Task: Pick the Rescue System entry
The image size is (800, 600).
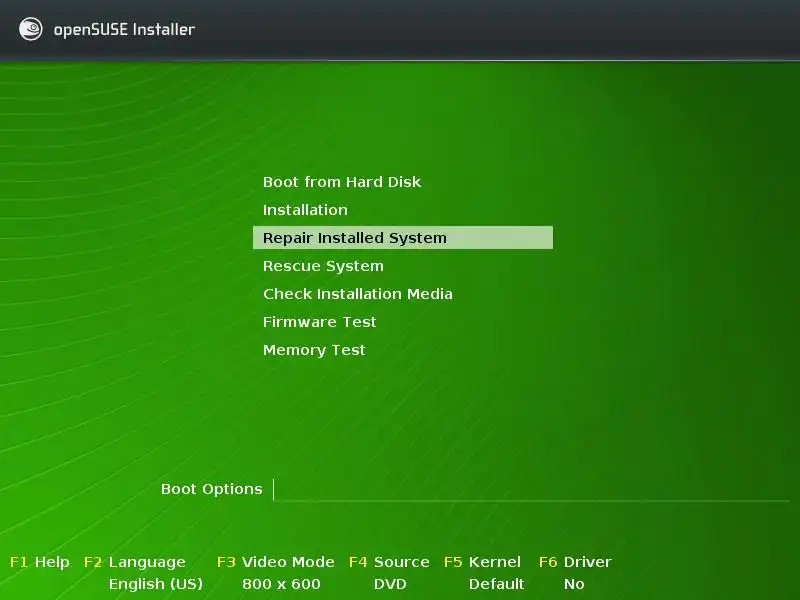Action: [x=323, y=266]
